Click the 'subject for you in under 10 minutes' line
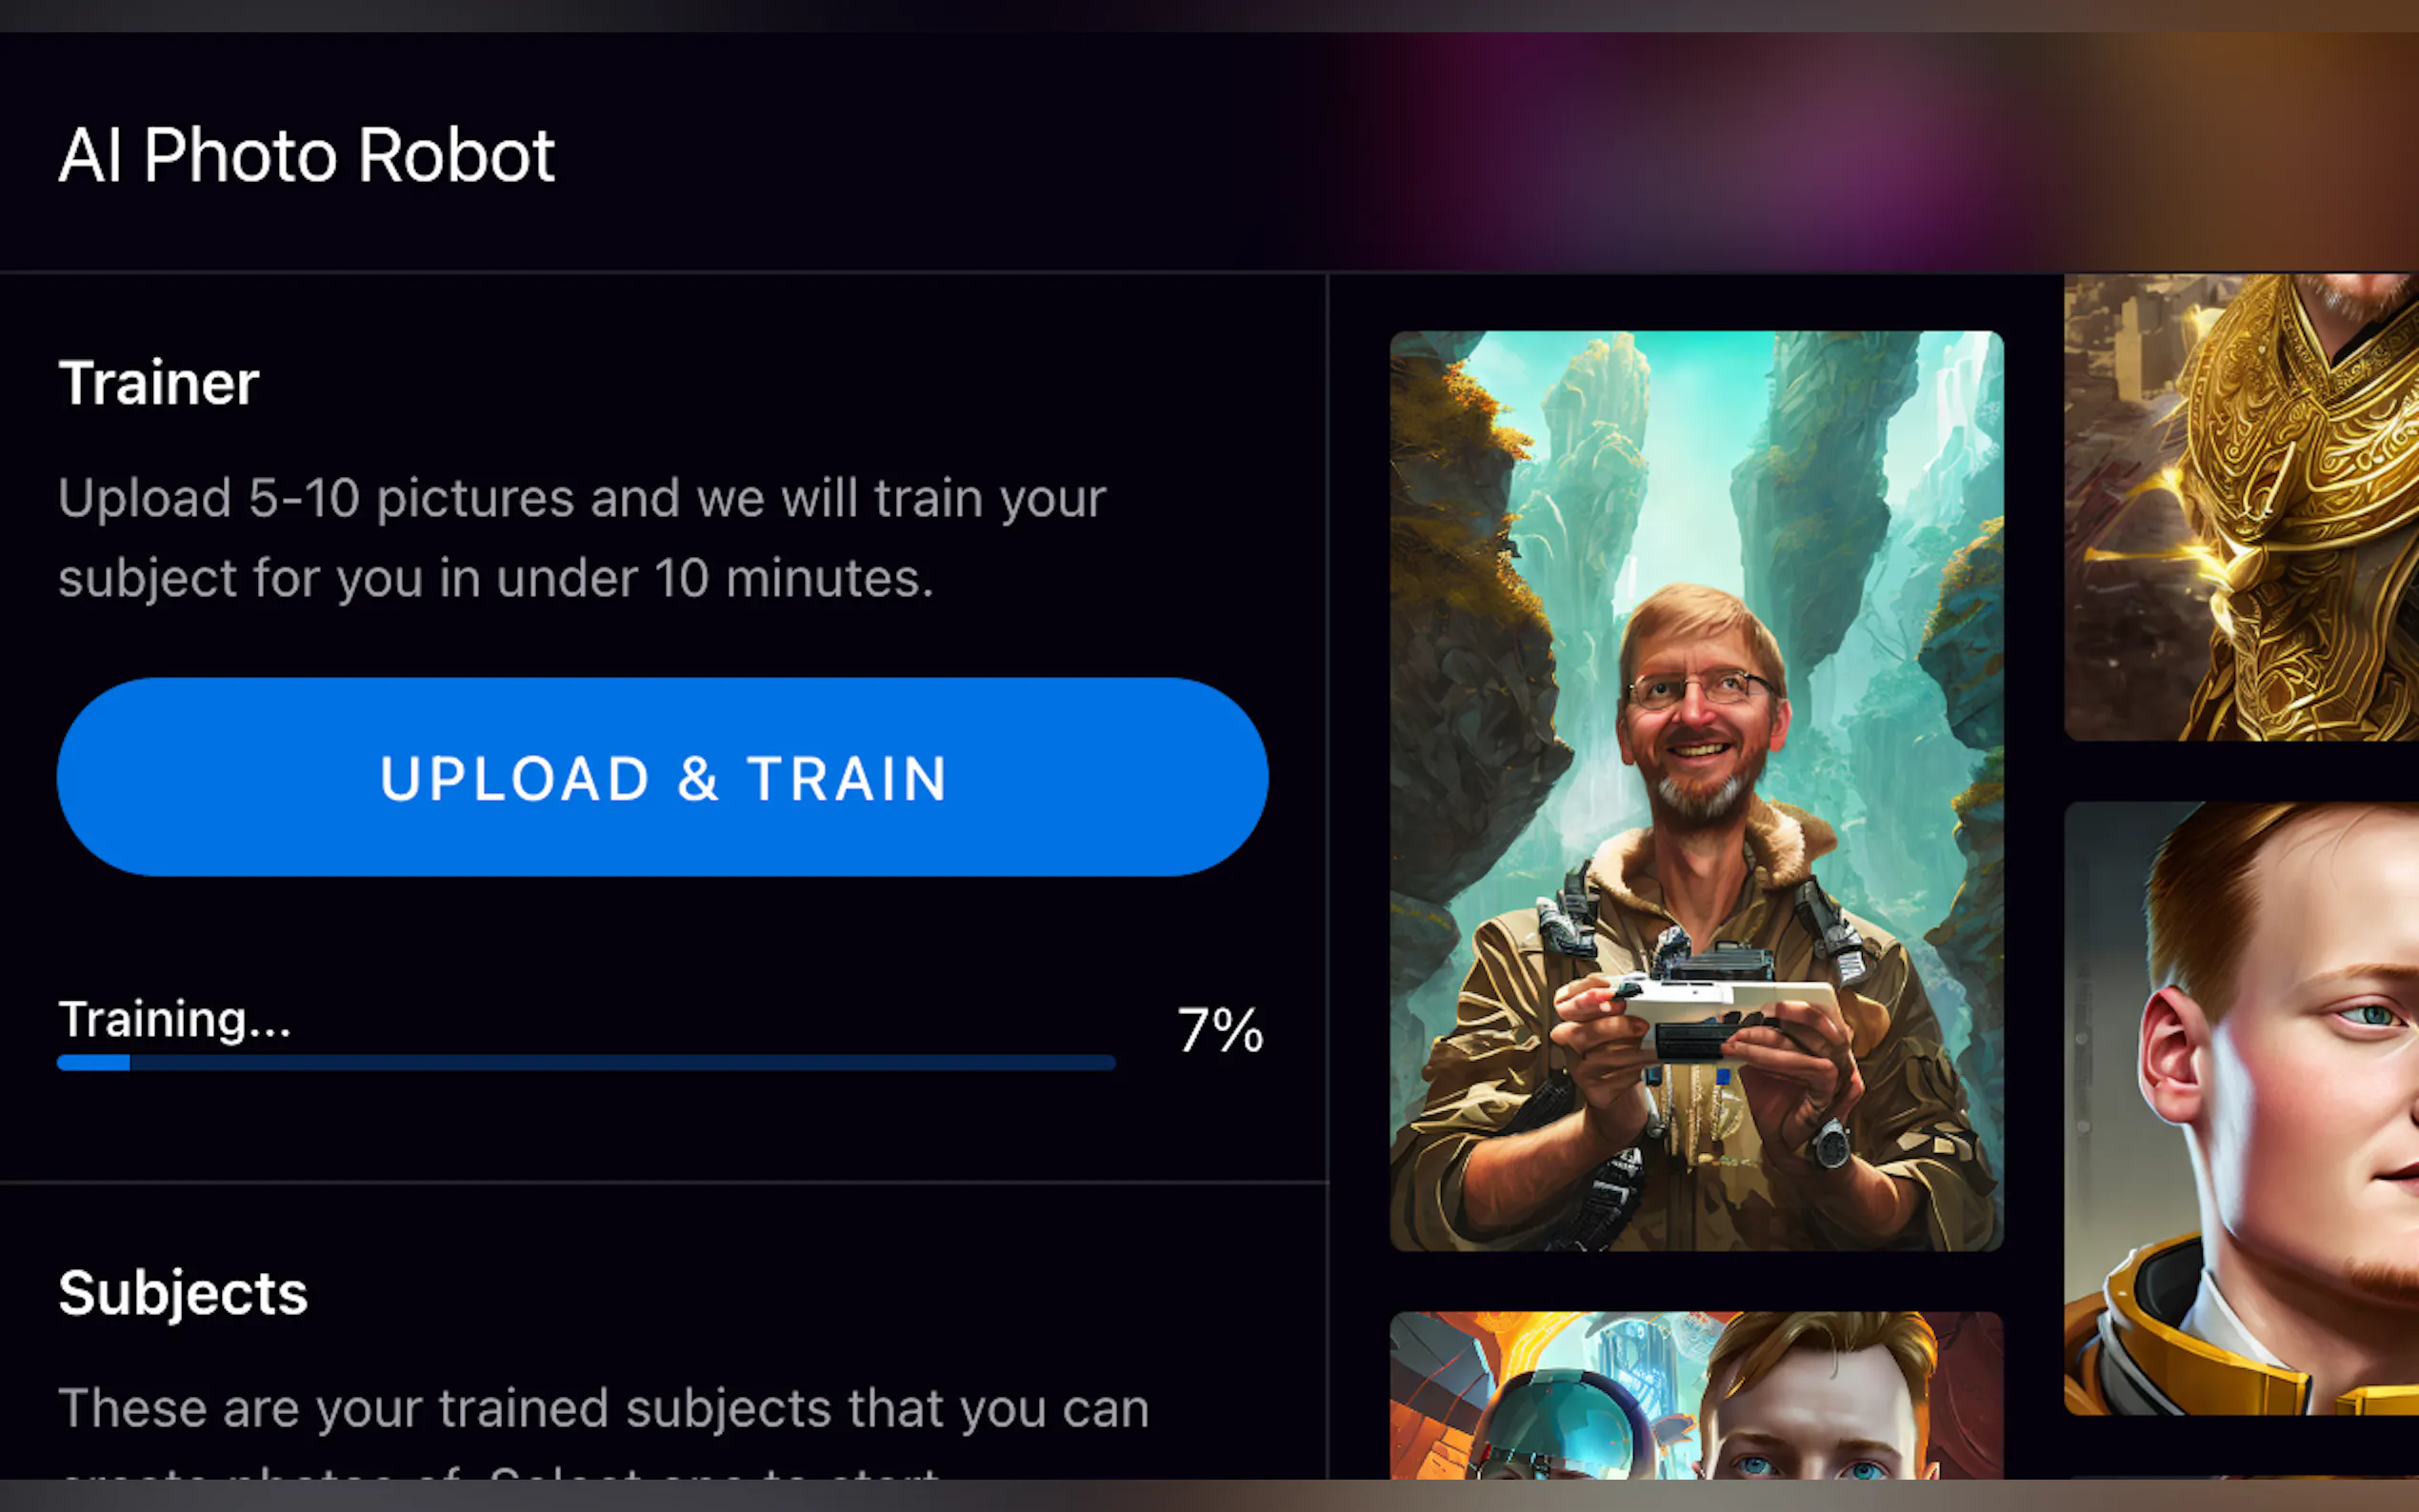The width and height of the screenshot is (2419, 1512). 496,578
